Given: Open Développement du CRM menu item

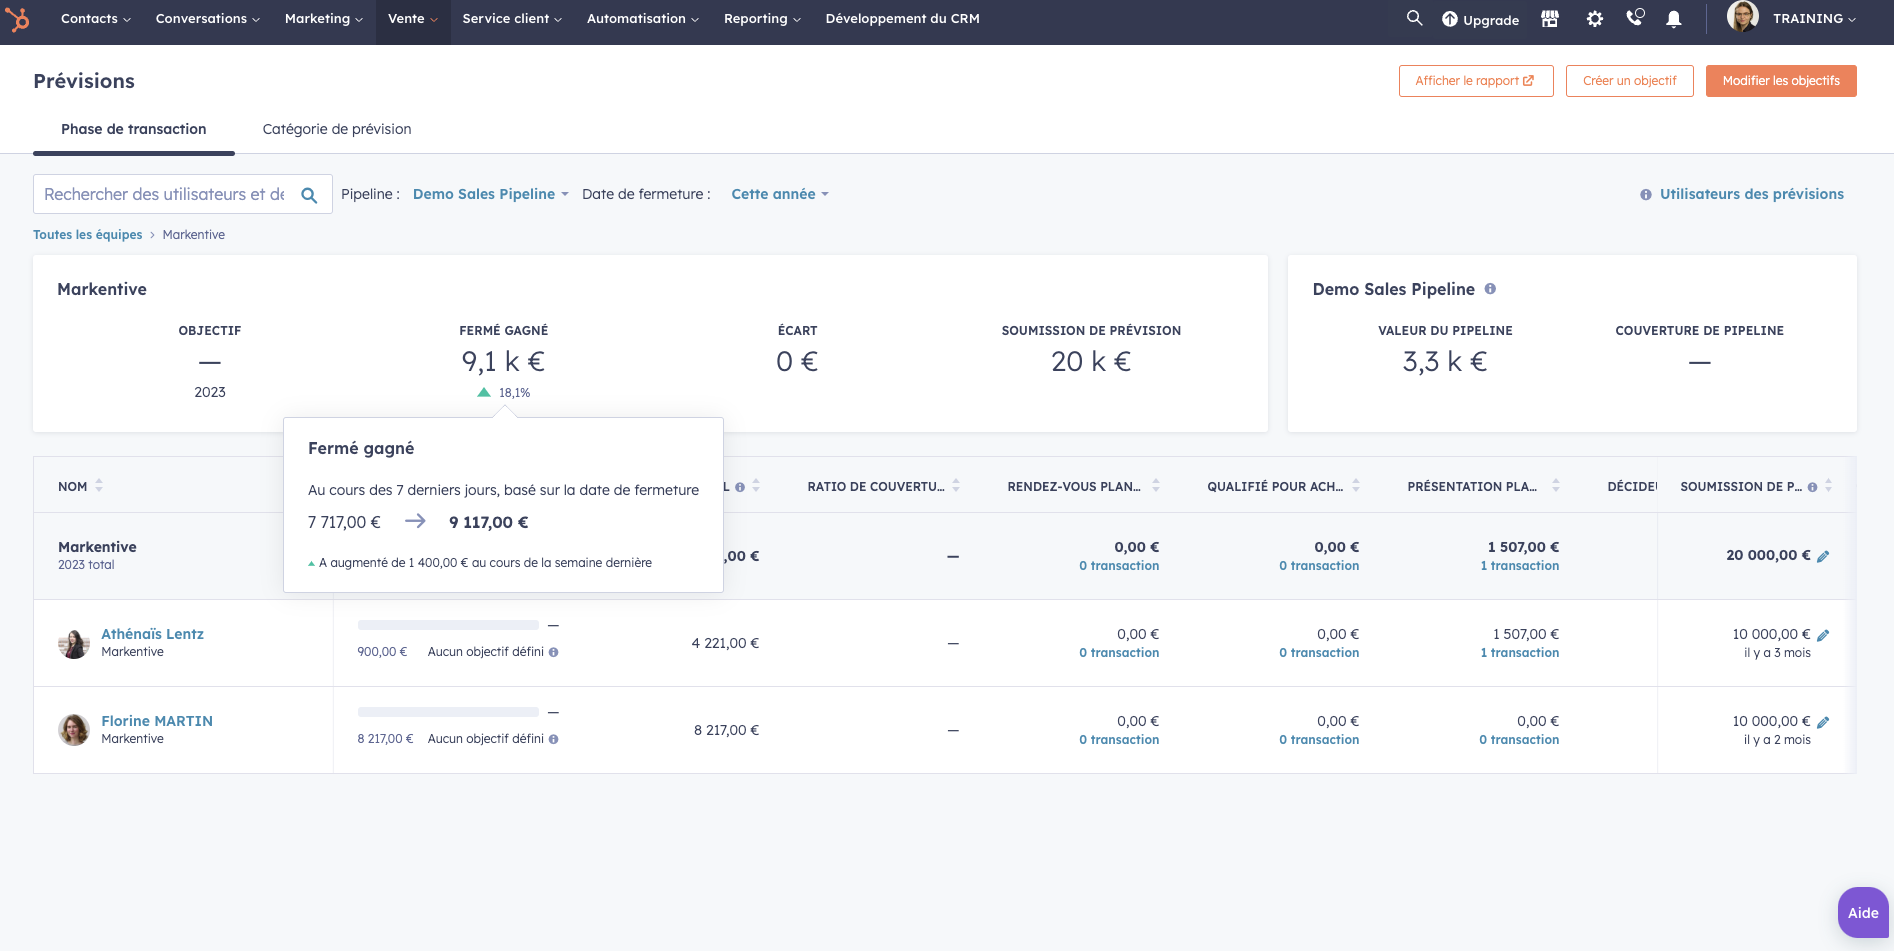Looking at the screenshot, I should [902, 19].
